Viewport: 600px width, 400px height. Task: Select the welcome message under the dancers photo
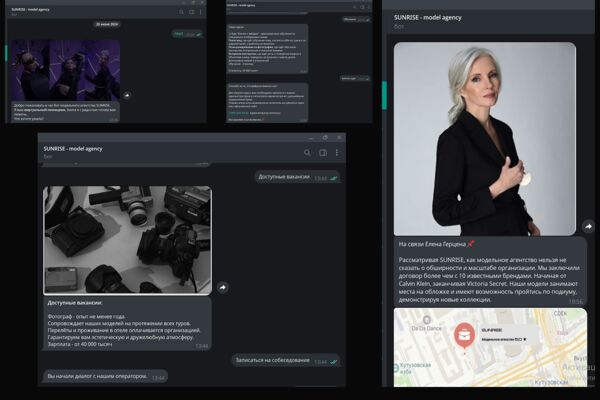[x=65, y=112]
